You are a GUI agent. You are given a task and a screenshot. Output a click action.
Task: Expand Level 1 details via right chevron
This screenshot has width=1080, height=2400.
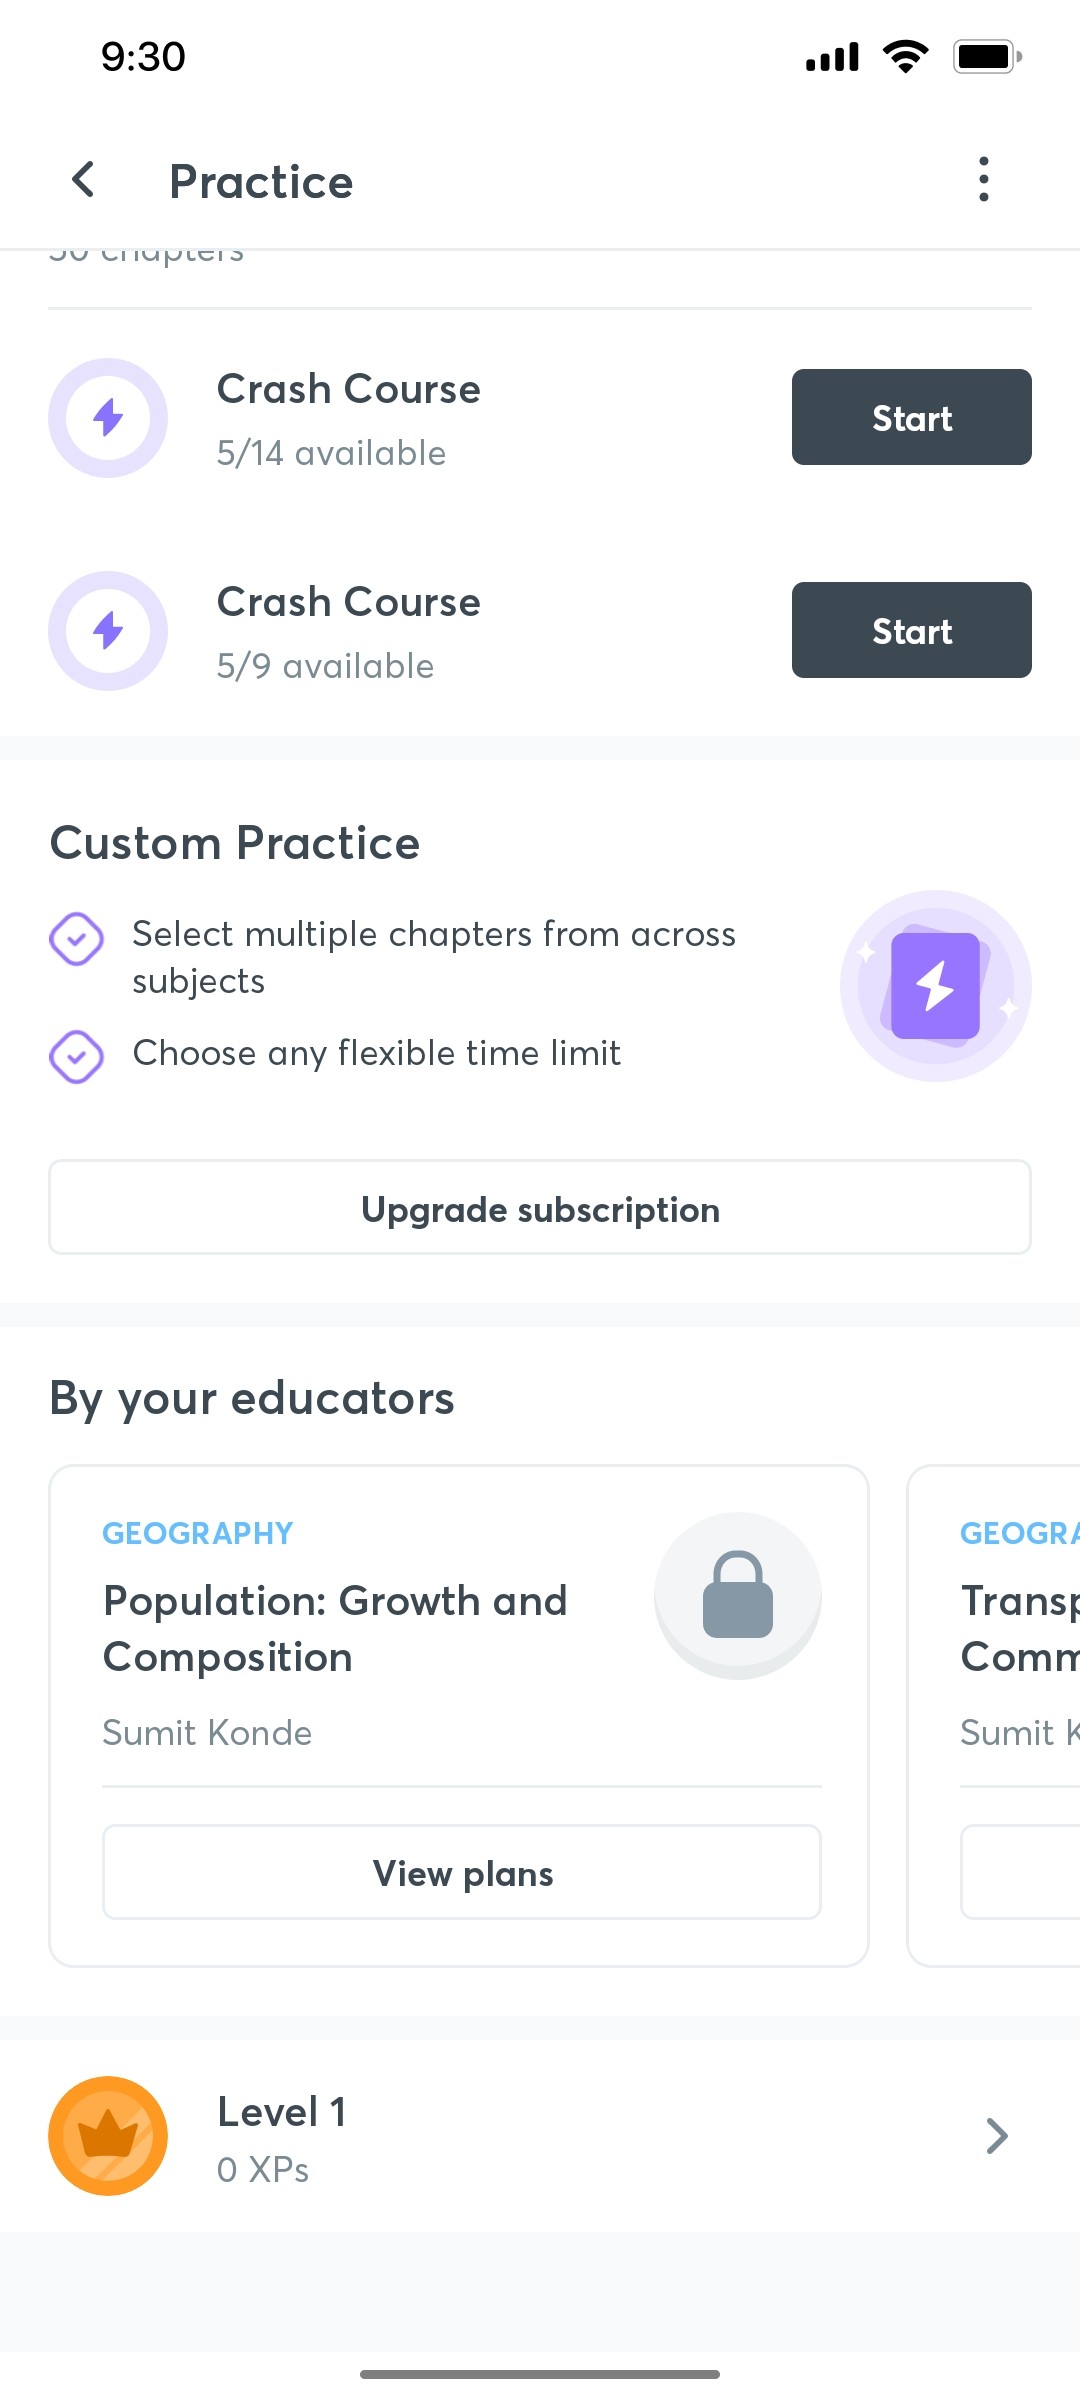click(998, 2135)
